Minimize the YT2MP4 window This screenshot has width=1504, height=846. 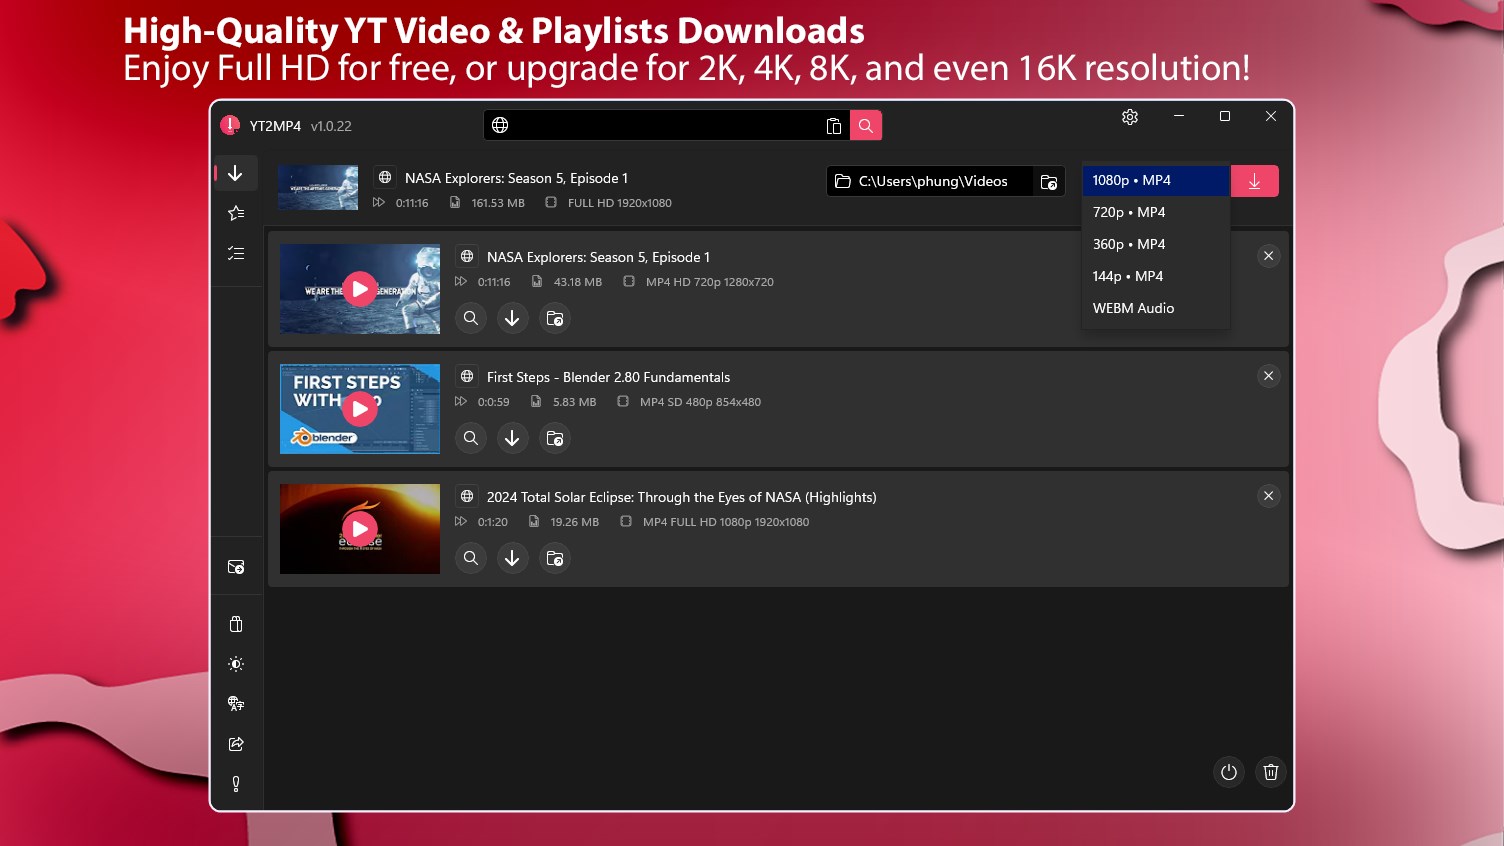[1179, 116]
